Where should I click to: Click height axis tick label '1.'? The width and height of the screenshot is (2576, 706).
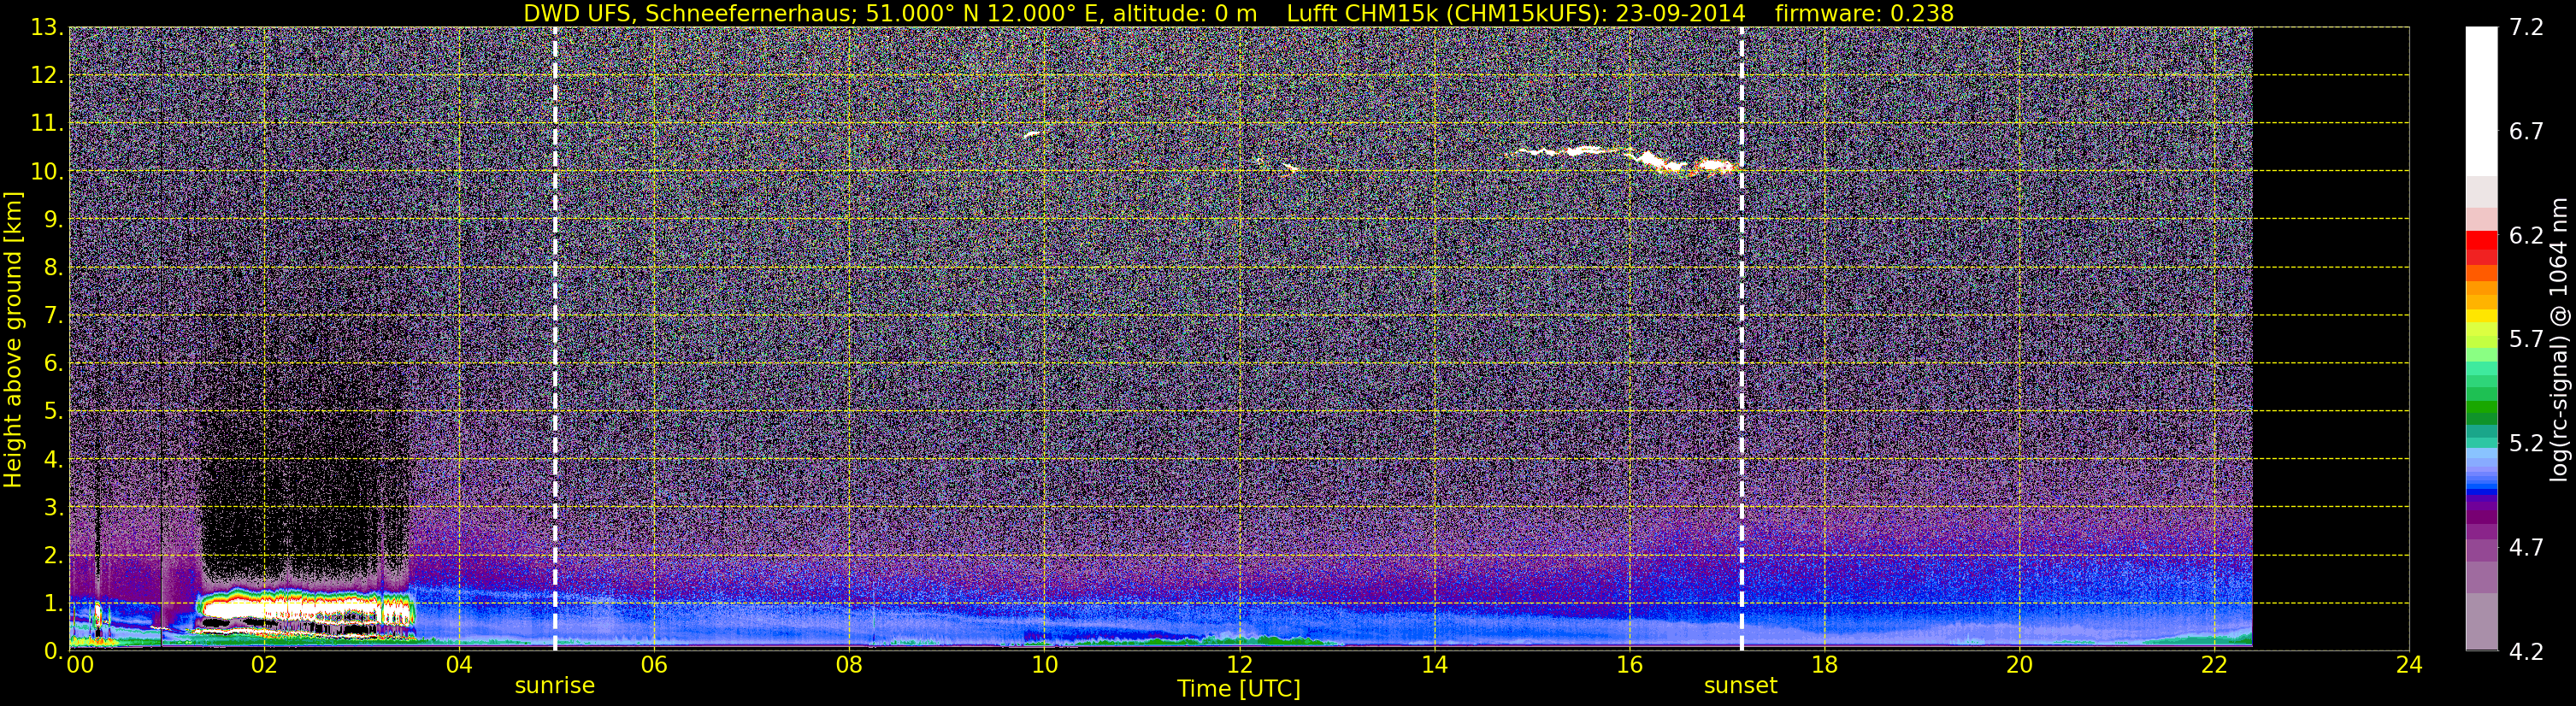(x=53, y=604)
